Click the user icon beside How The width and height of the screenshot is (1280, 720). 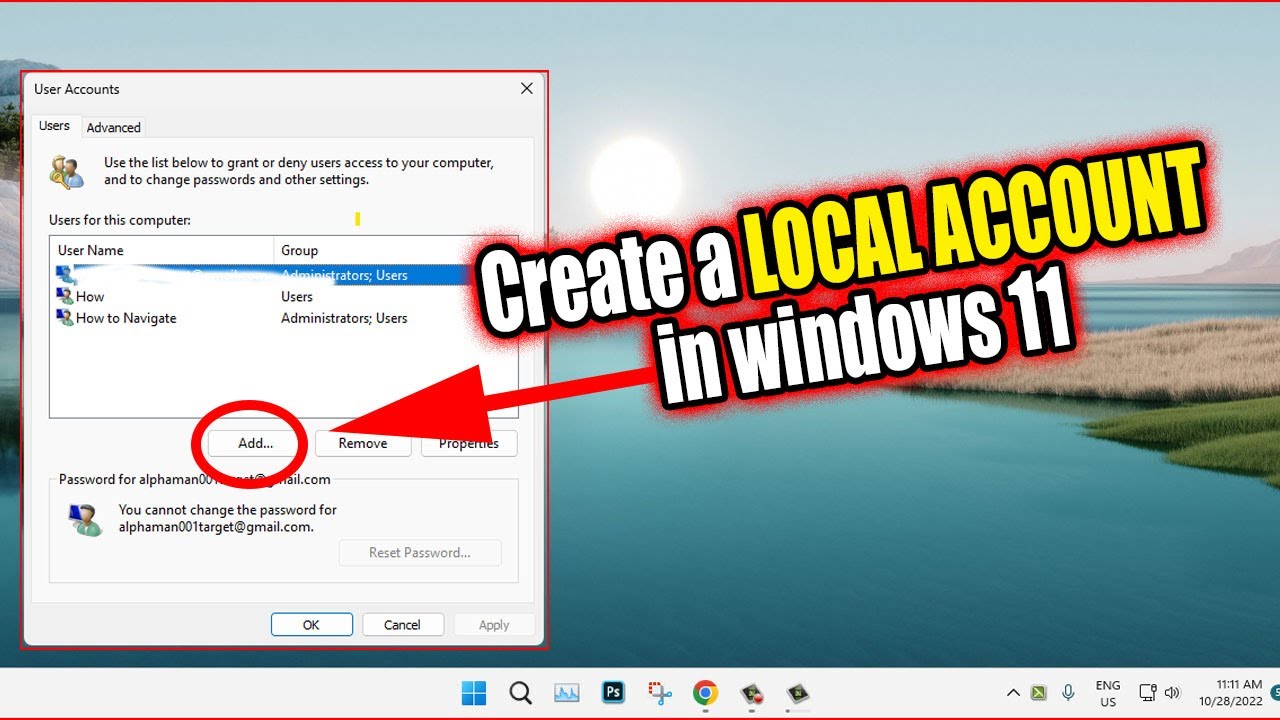(x=65, y=296)
